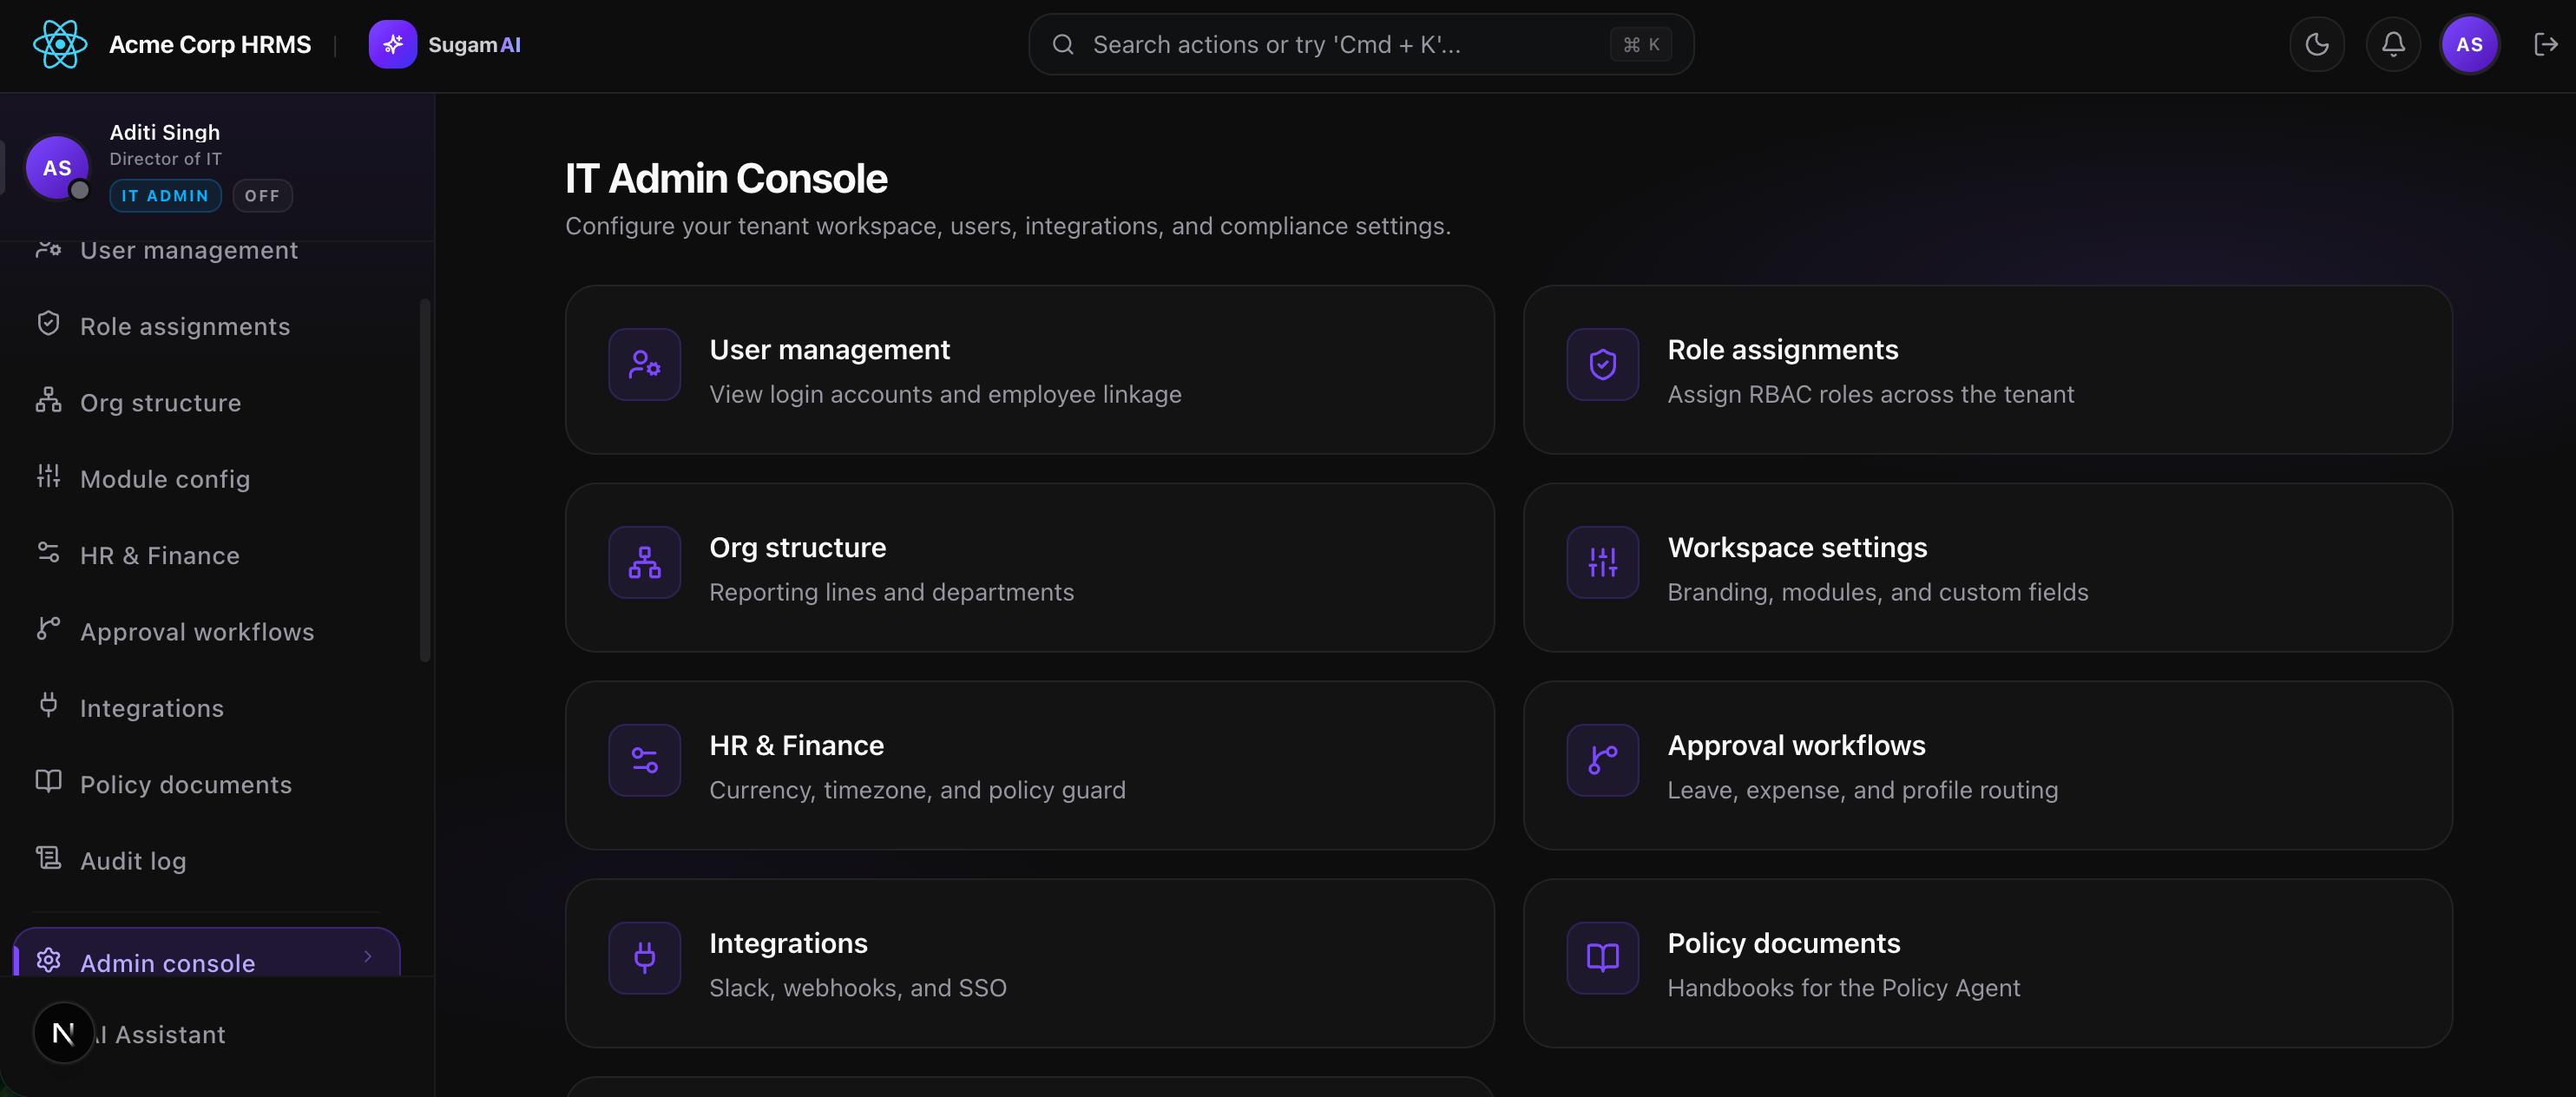
Task: Open the HR & Finance card title
Action: pyautogui.click(x=796, y=746)
